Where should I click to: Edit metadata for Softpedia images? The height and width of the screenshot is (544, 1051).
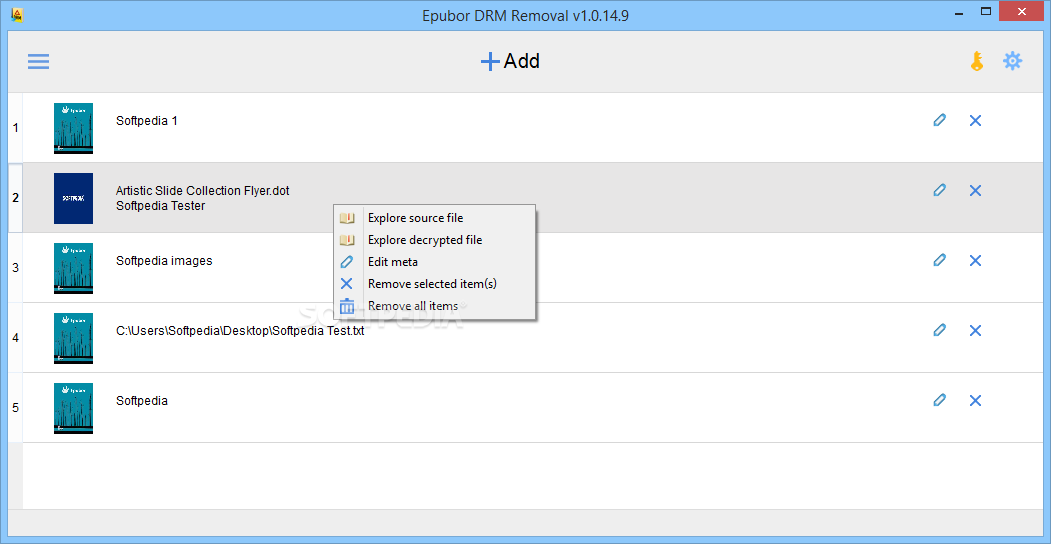coord(940,260)
